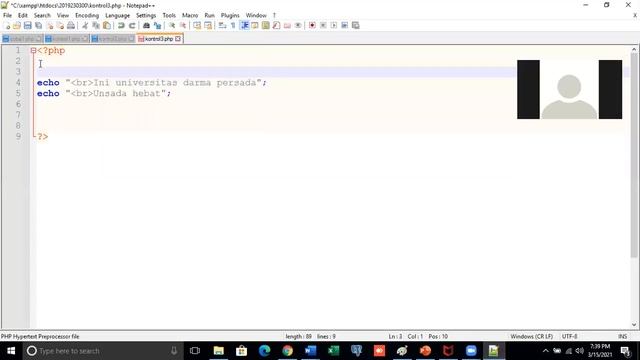Open the User Defined Language dialog icon

pos(255,25)
